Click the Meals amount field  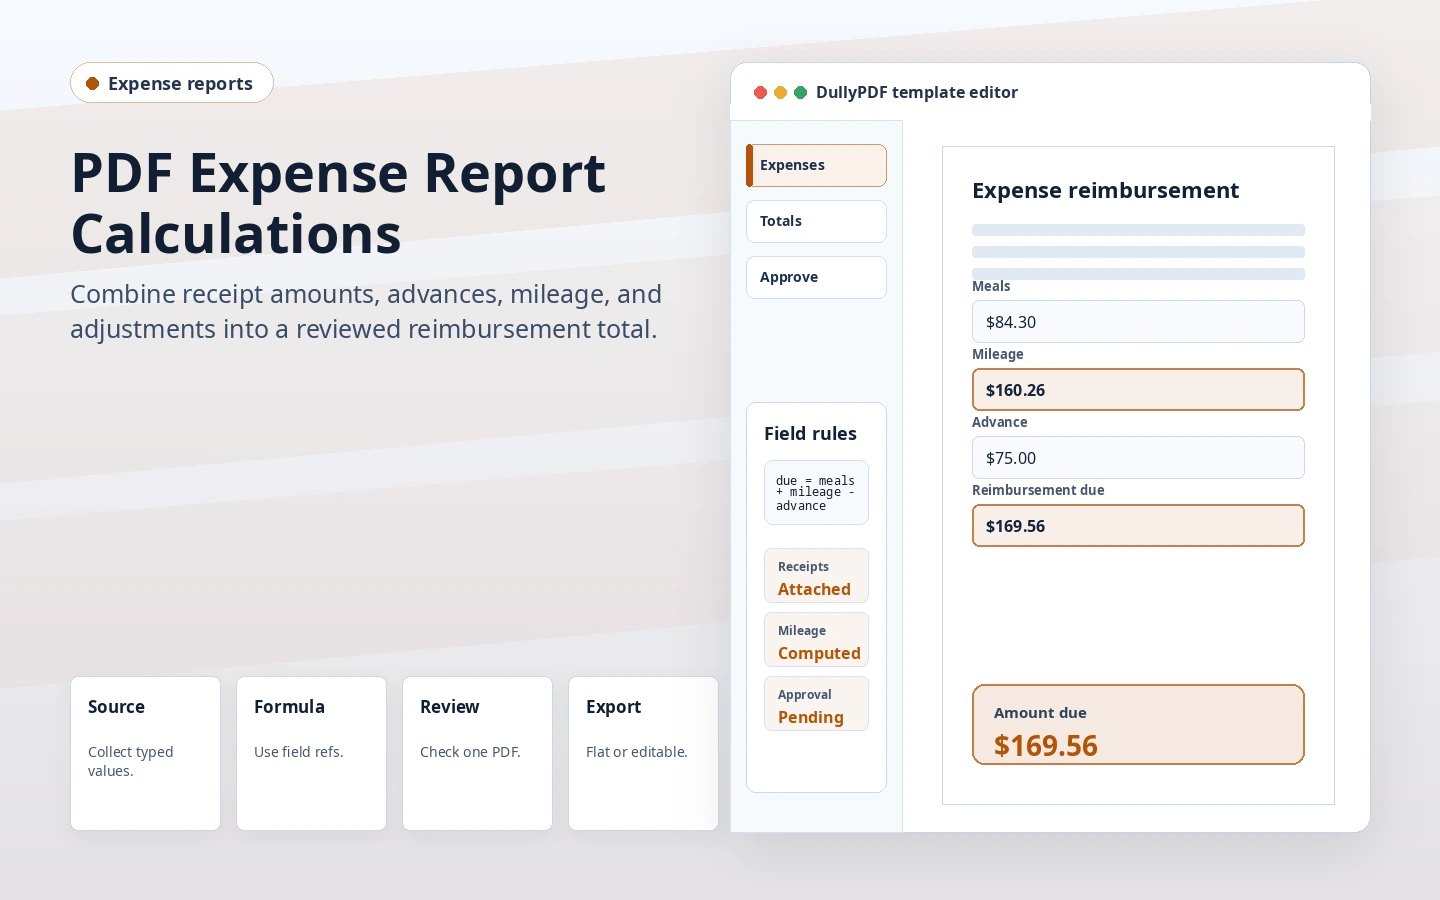tap(1138, 321)
